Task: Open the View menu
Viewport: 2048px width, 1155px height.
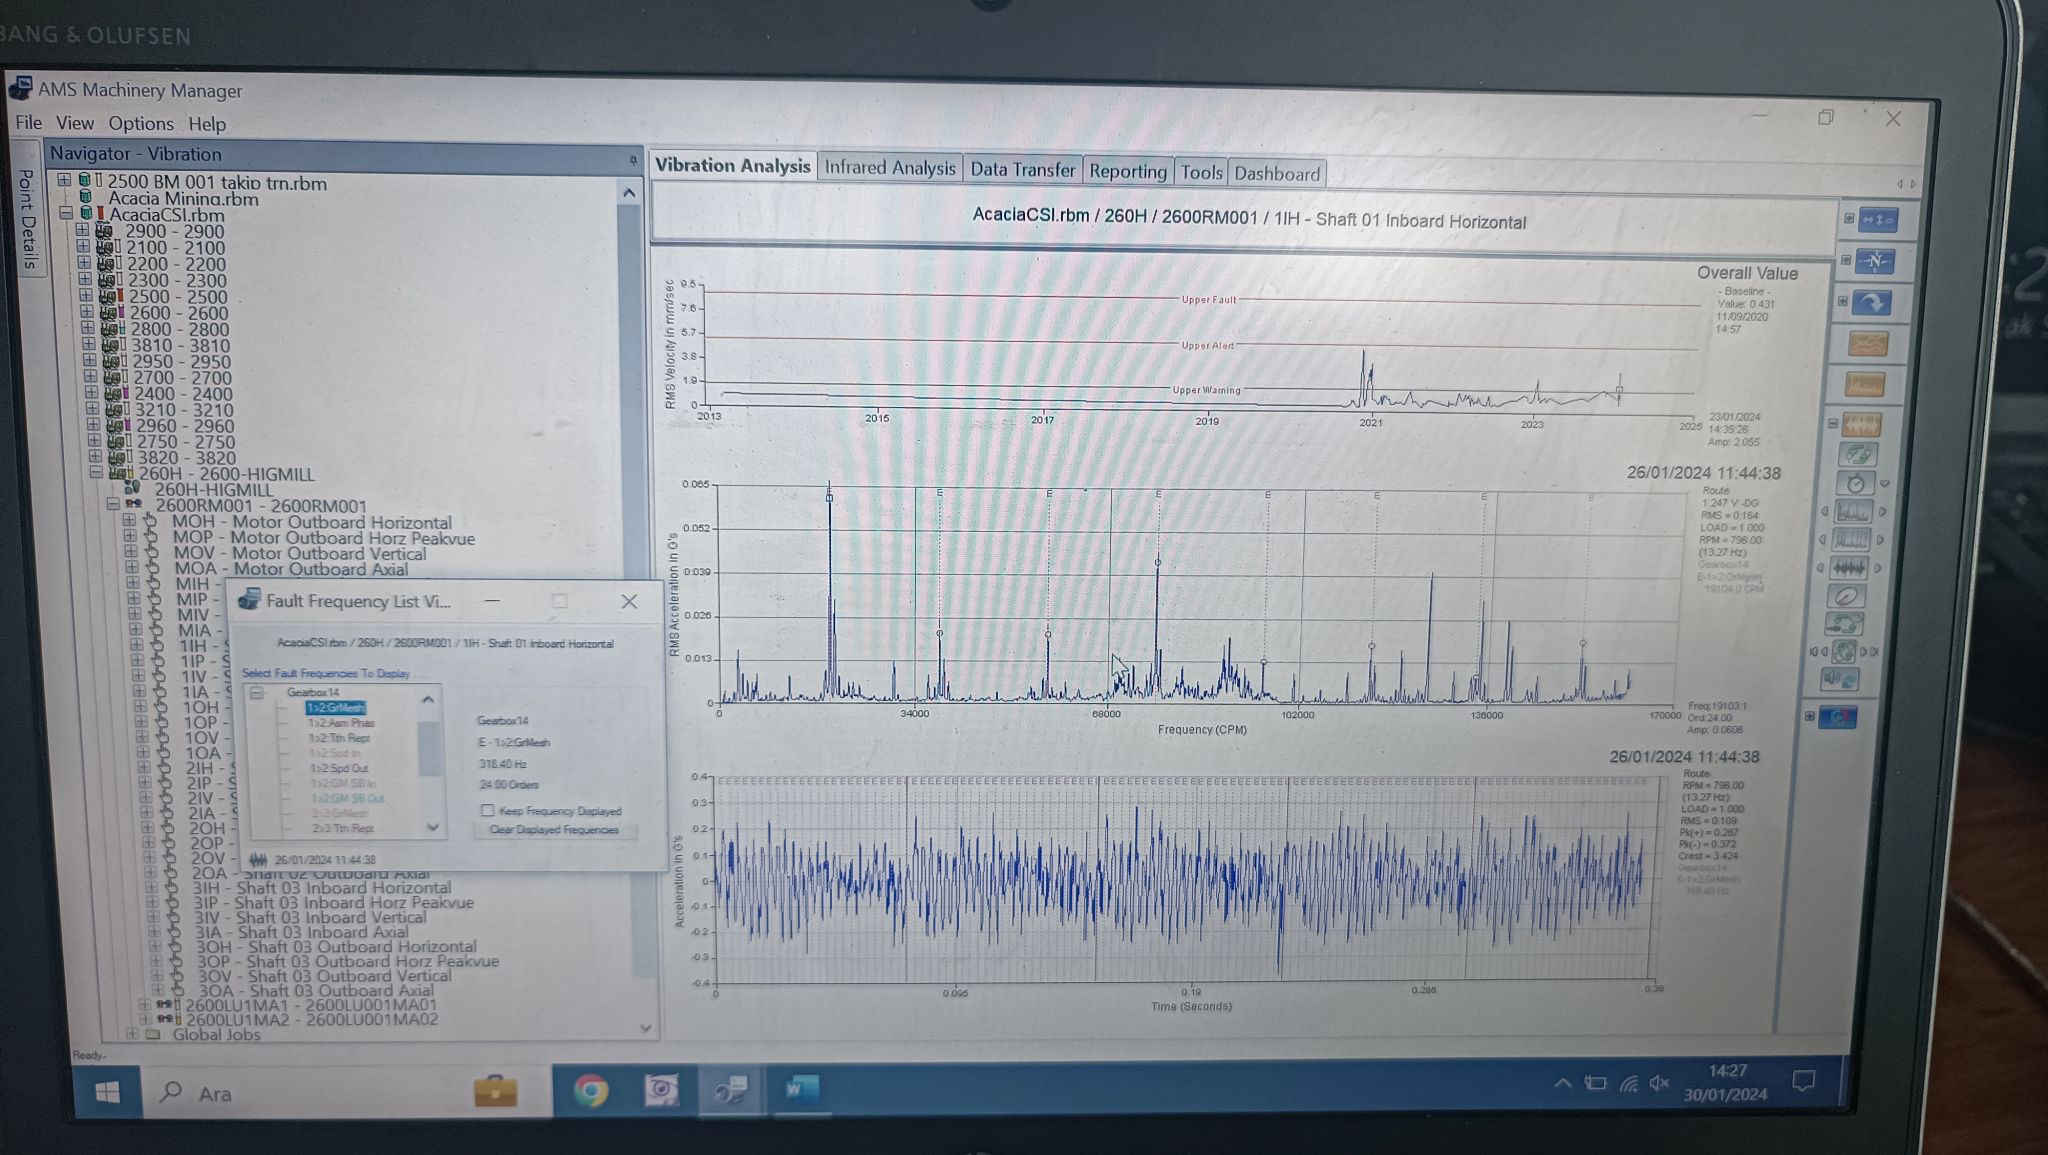Action: point(74,123)
